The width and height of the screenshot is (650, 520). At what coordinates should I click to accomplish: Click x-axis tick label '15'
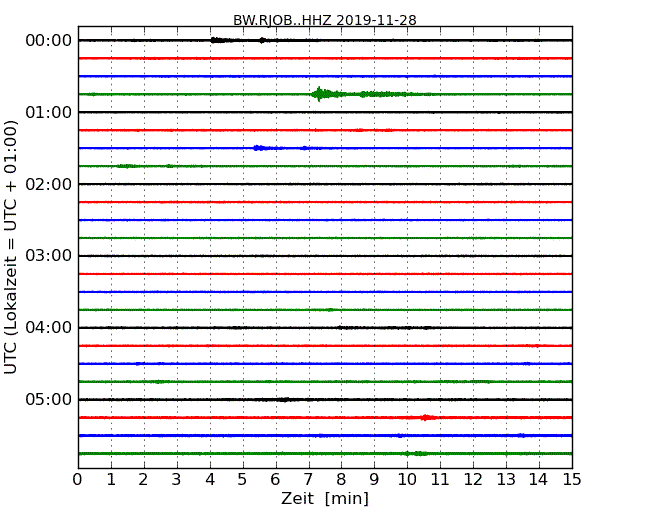point(572,479)
